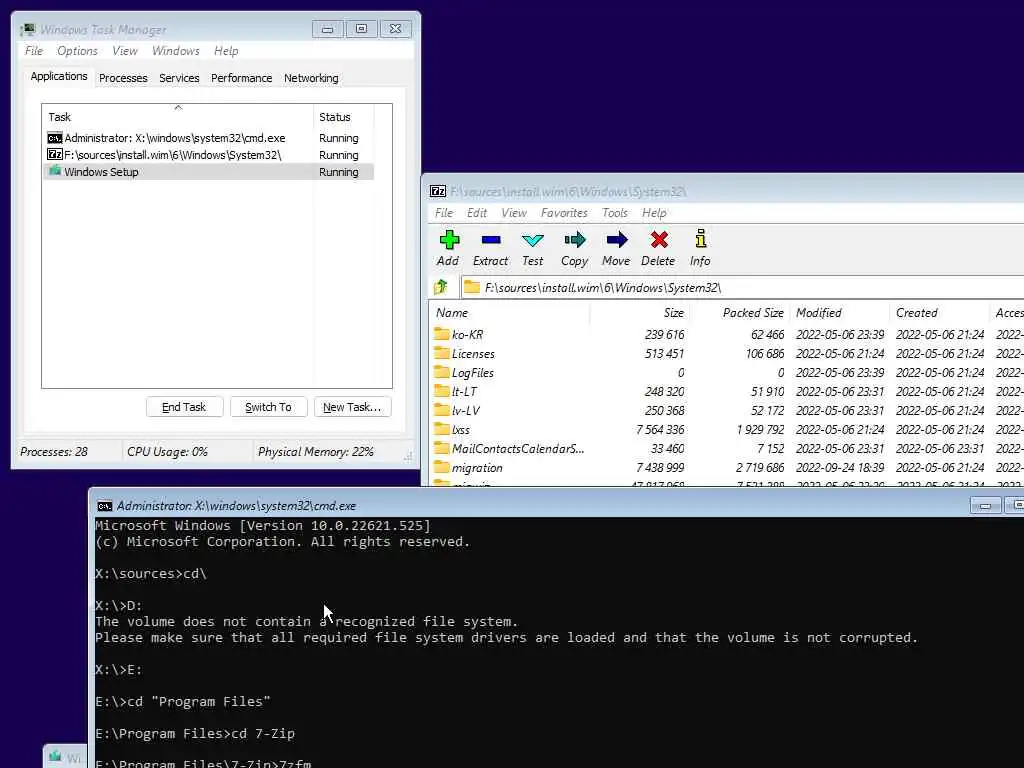This screenshot has height=768, width=1024.
Task: Click 7-Zip window title bar icon
Action: click(438, 191)
